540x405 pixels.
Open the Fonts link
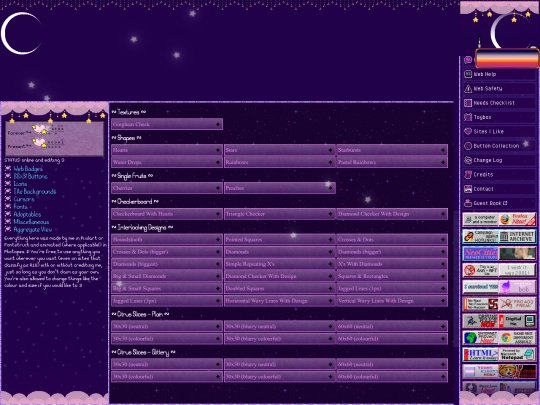pos(20,207)
